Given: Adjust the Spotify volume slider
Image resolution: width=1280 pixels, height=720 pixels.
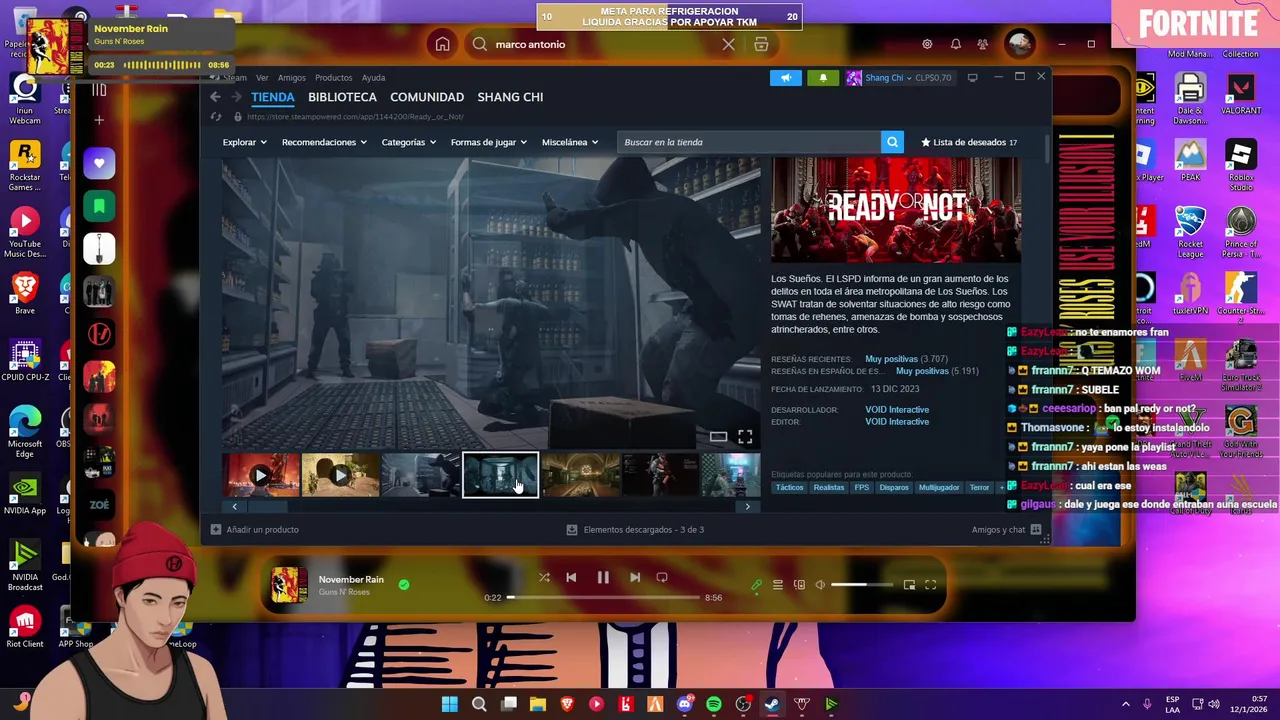Looking at the screenshot, I should (863, 585).
